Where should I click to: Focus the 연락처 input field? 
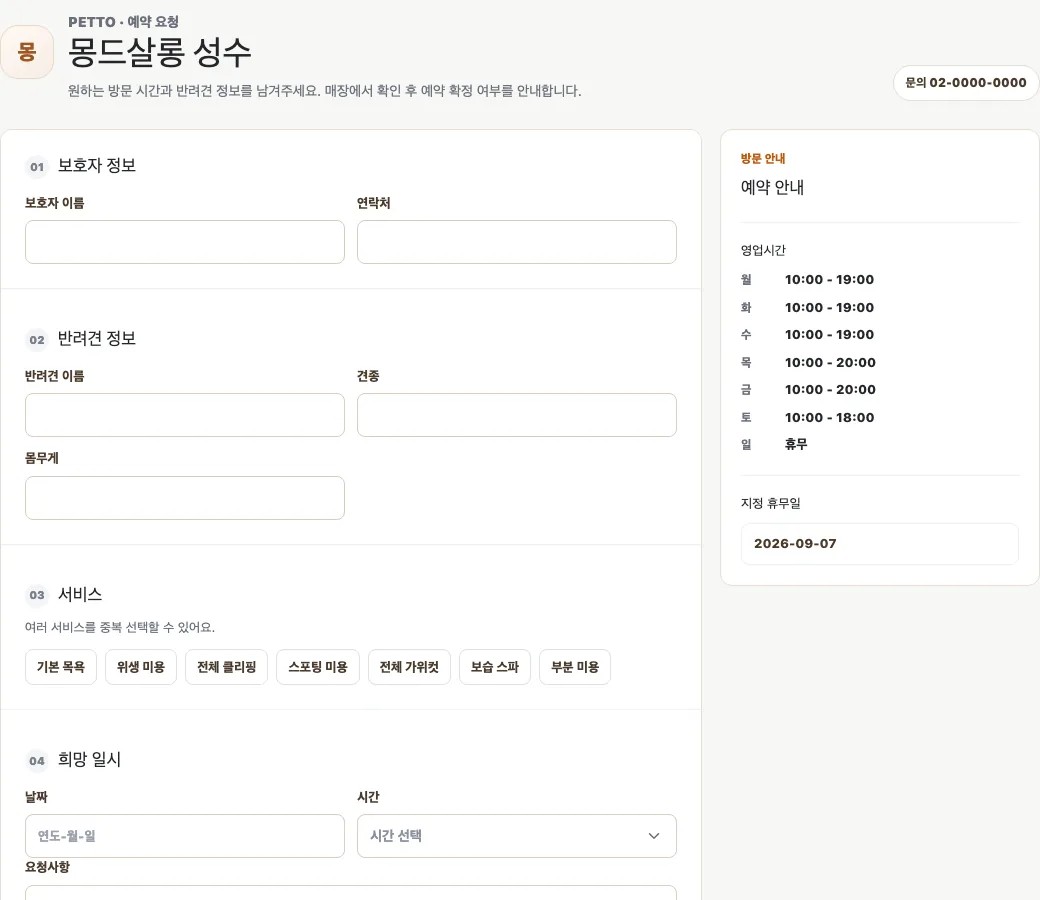517,242
